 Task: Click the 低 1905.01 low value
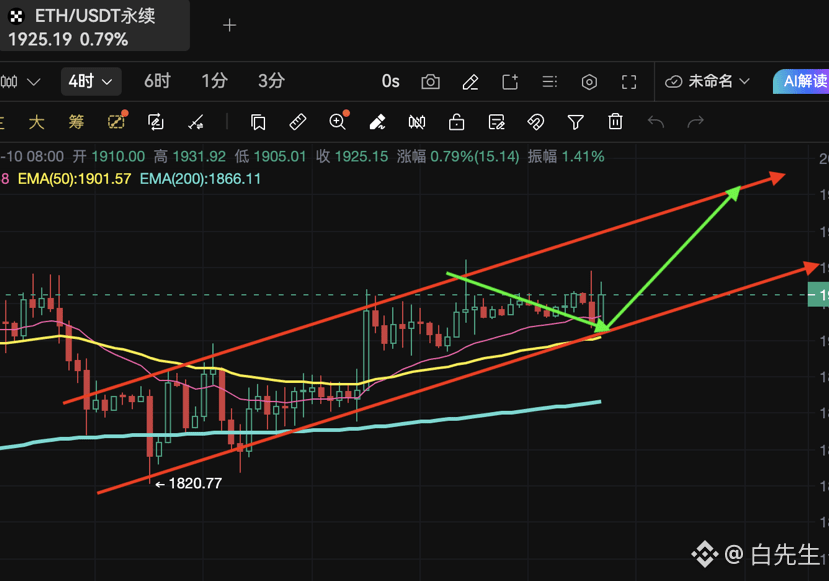click(270, 156)
